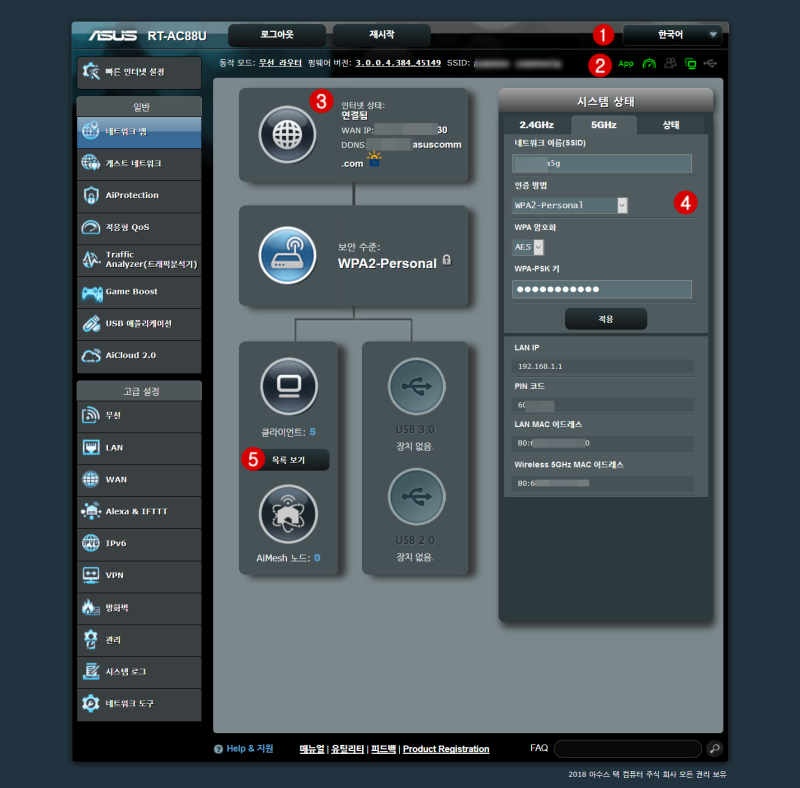Open IPv6 settings in sidebar
The width and height of the screenshot is (800, 788).
[x=139, y=544]
